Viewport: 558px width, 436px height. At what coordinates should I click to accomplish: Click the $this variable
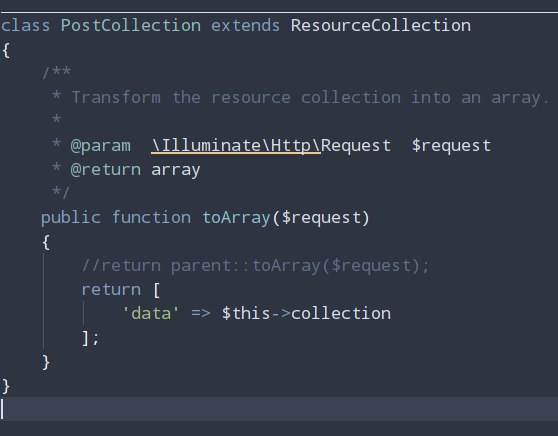246,314
